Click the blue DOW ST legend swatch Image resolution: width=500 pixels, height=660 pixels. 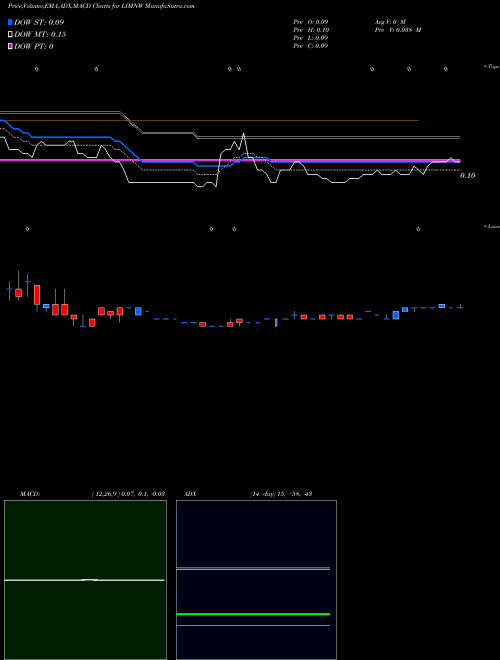coord(10,22)
